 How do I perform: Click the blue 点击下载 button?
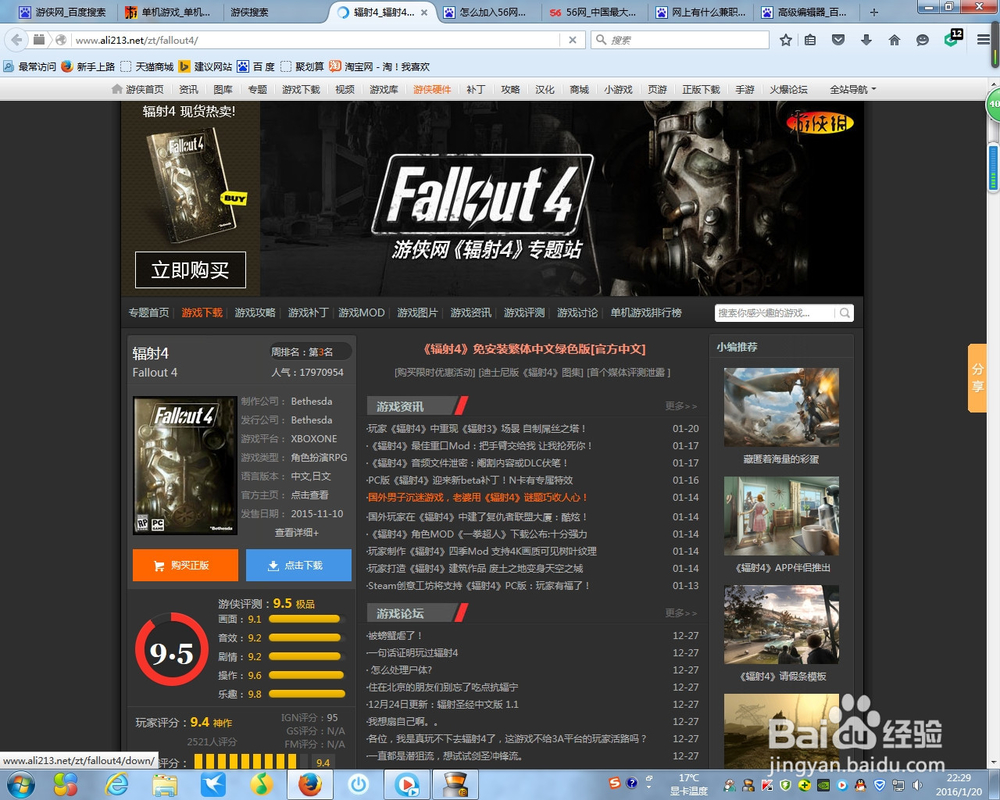point(298,565)
